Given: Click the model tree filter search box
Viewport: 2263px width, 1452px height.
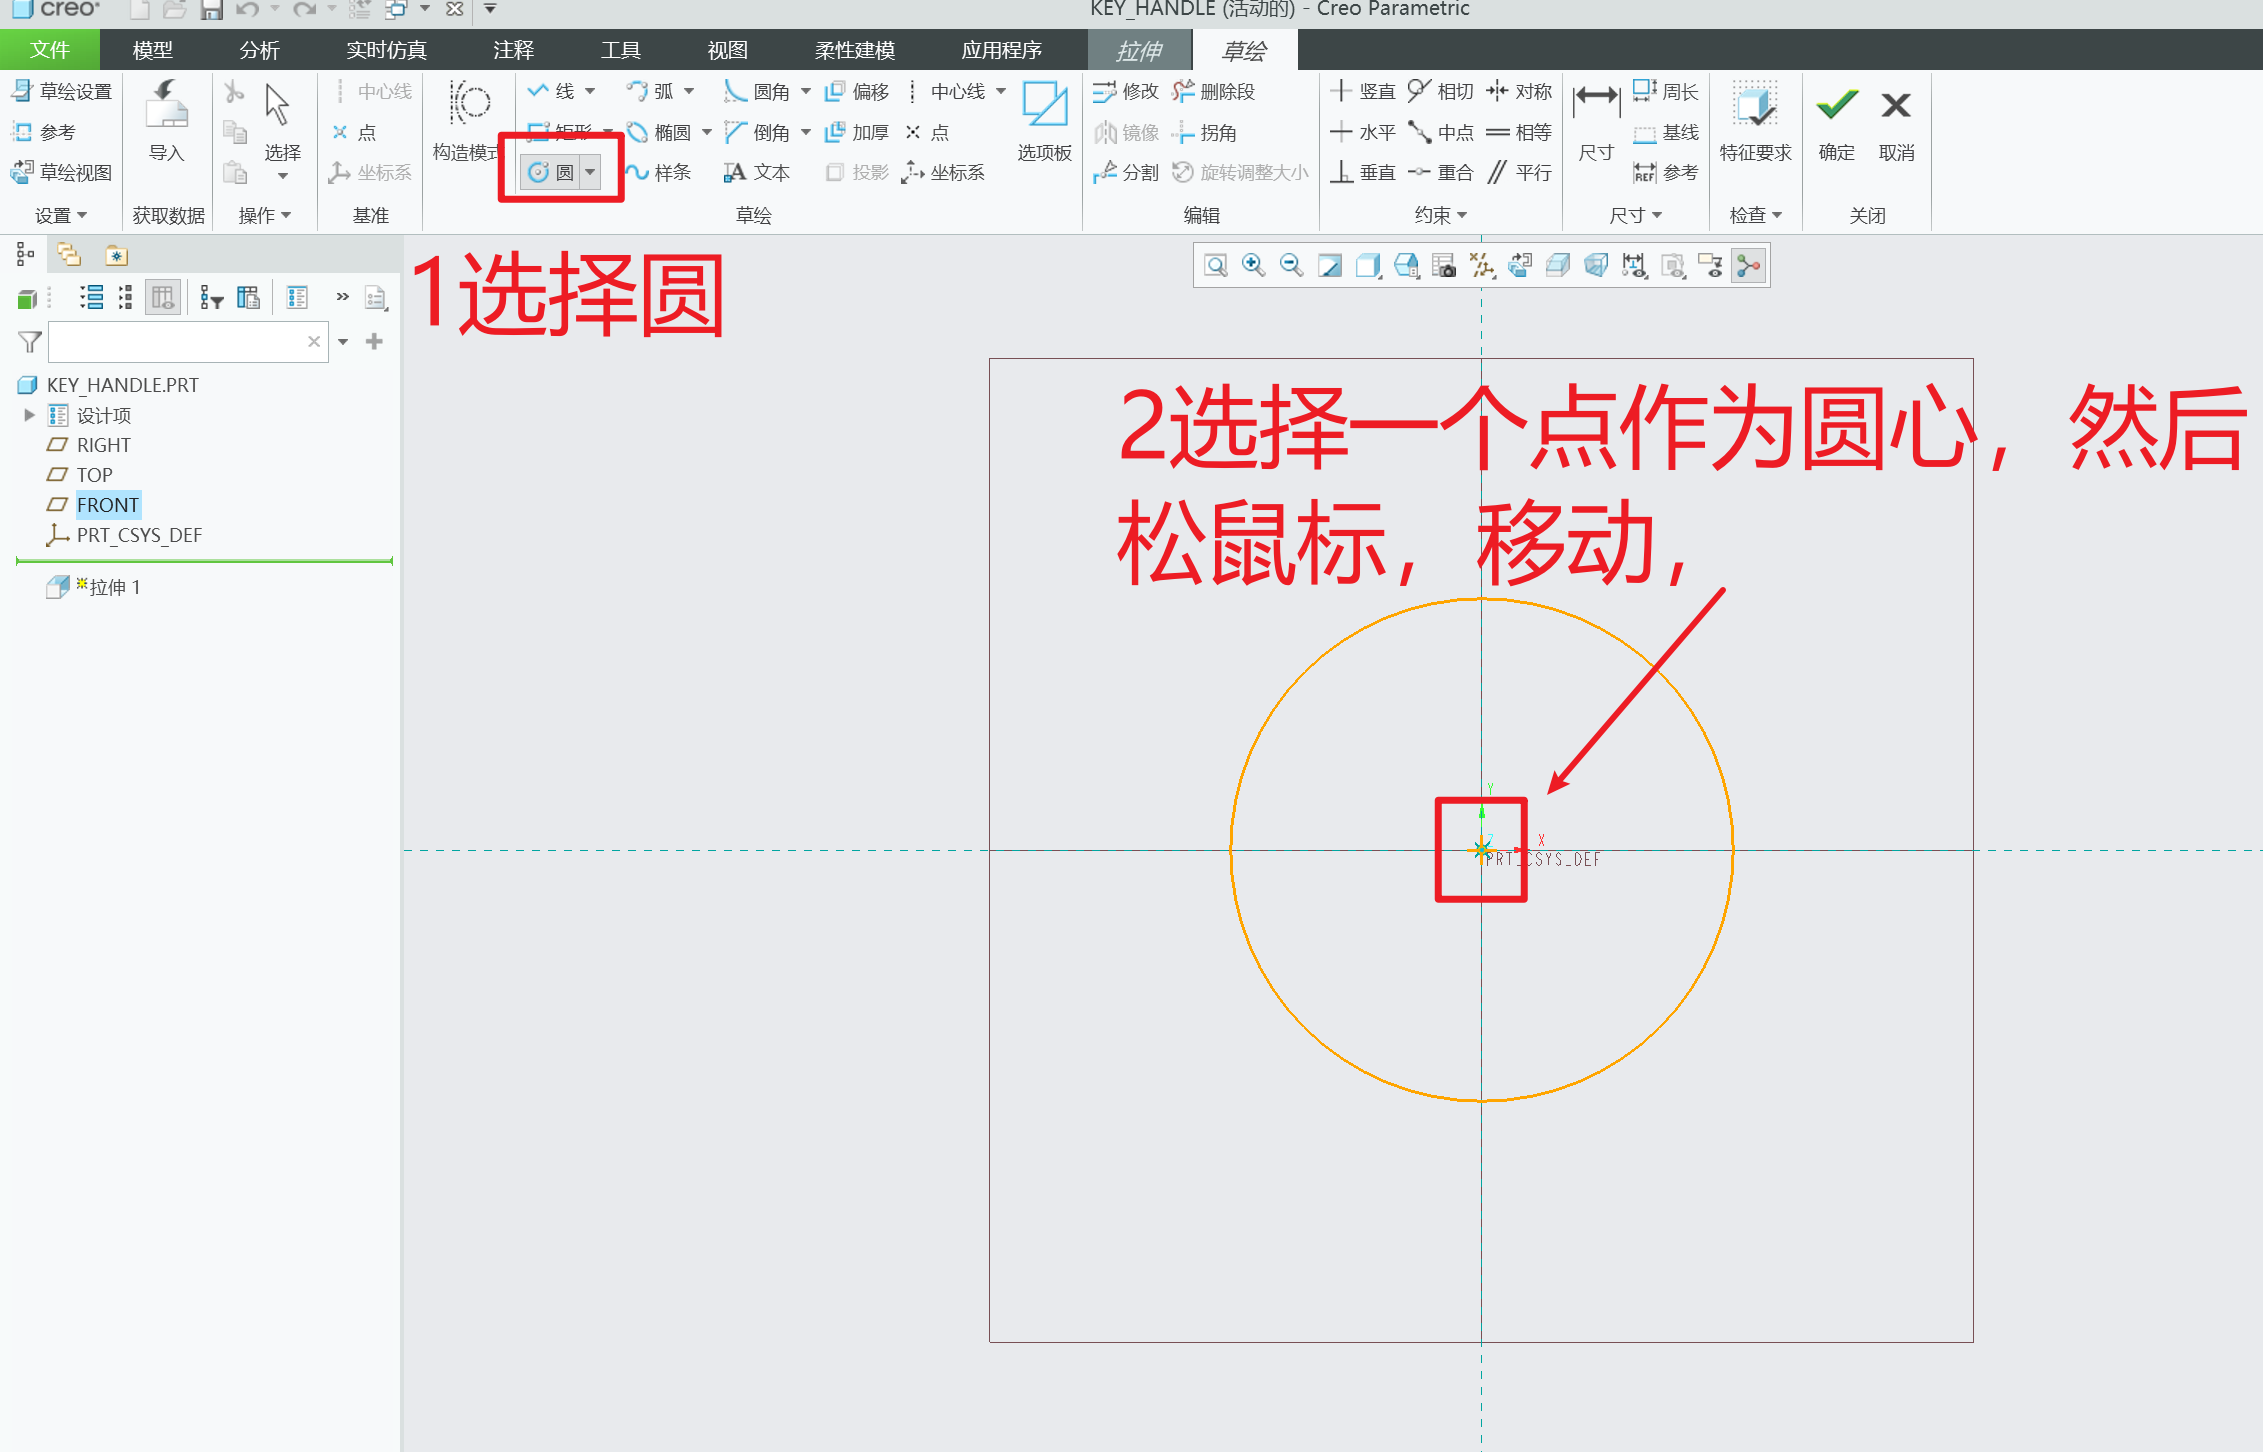Looking at the screenshot, I should point(180,341).
